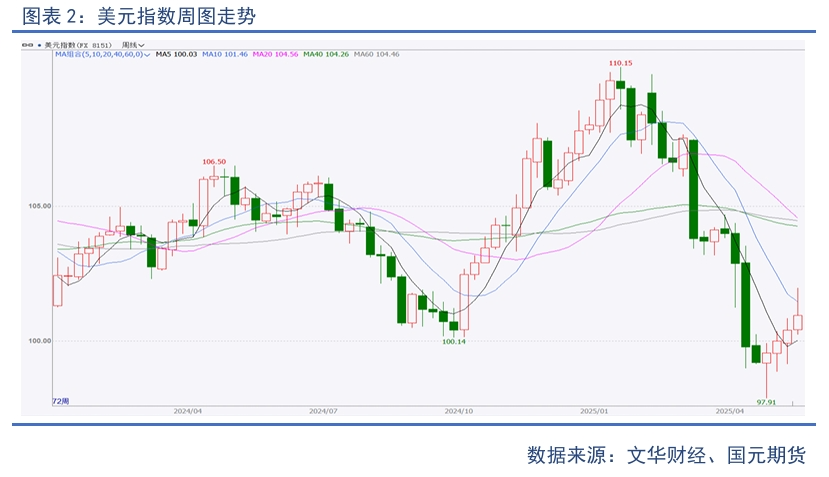
Task: Click the MA5 100.03 indicator label
Action: click(x=177, y=54)
